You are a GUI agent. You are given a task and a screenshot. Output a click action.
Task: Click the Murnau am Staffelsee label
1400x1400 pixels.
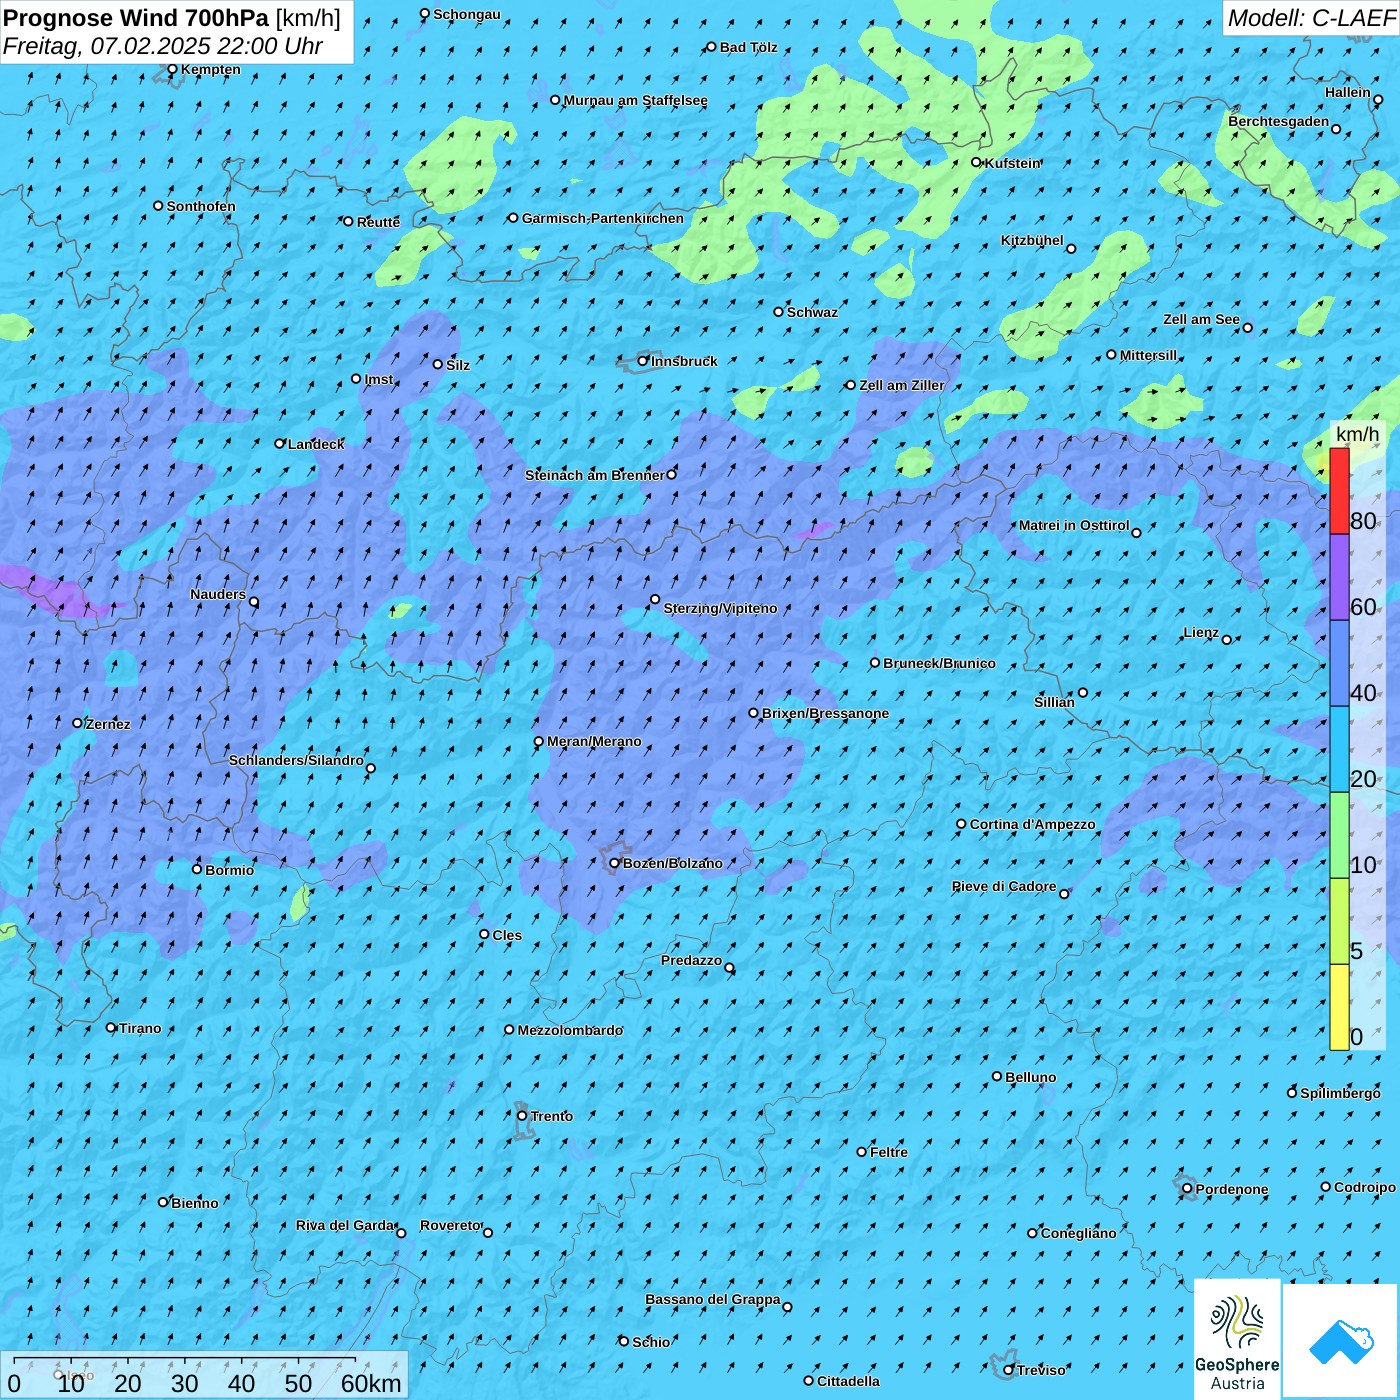pos(635,100)
